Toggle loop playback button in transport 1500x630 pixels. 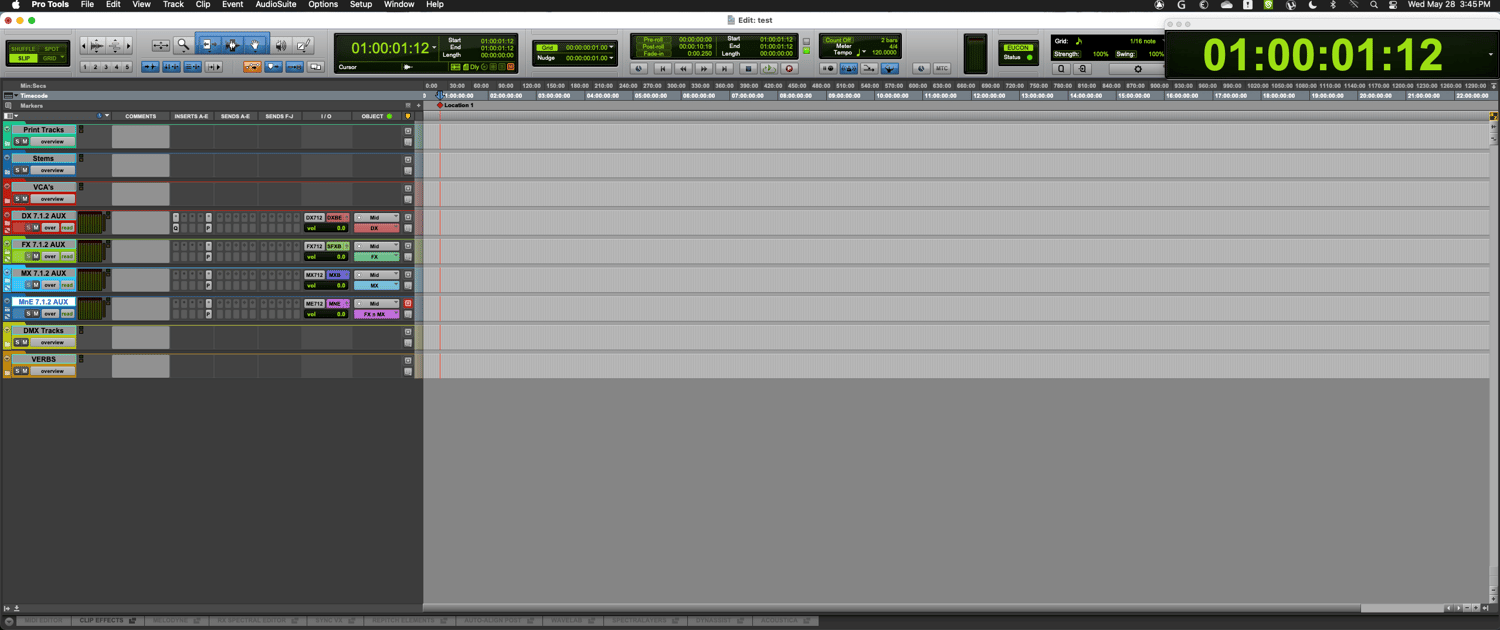[x=768, y=69]
